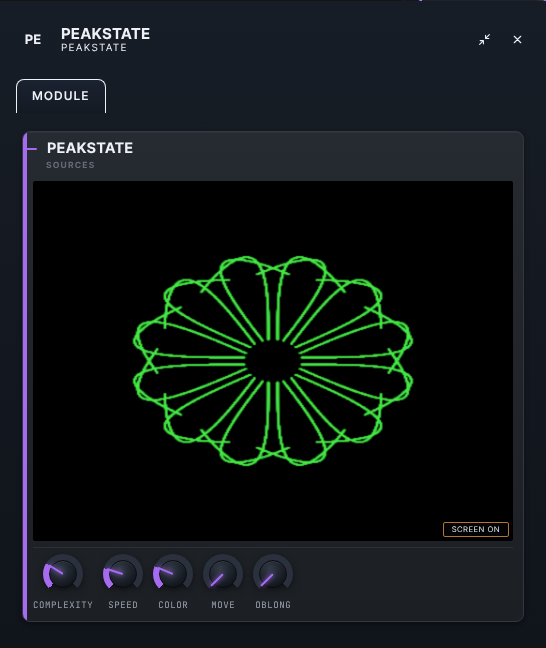Toggle the SCREEN ON button

(476, 529)
